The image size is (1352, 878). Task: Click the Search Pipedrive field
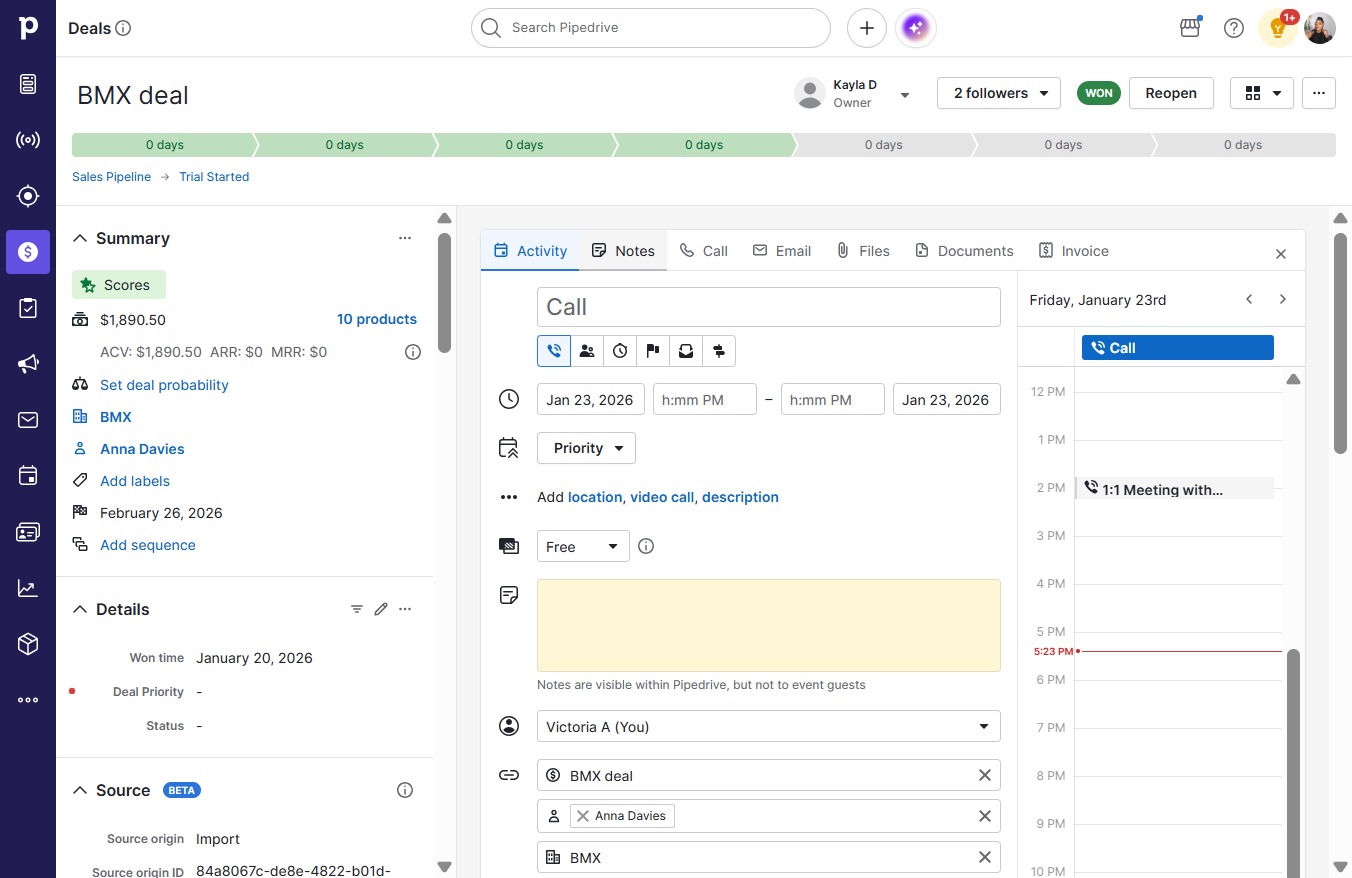click(651, 28)
